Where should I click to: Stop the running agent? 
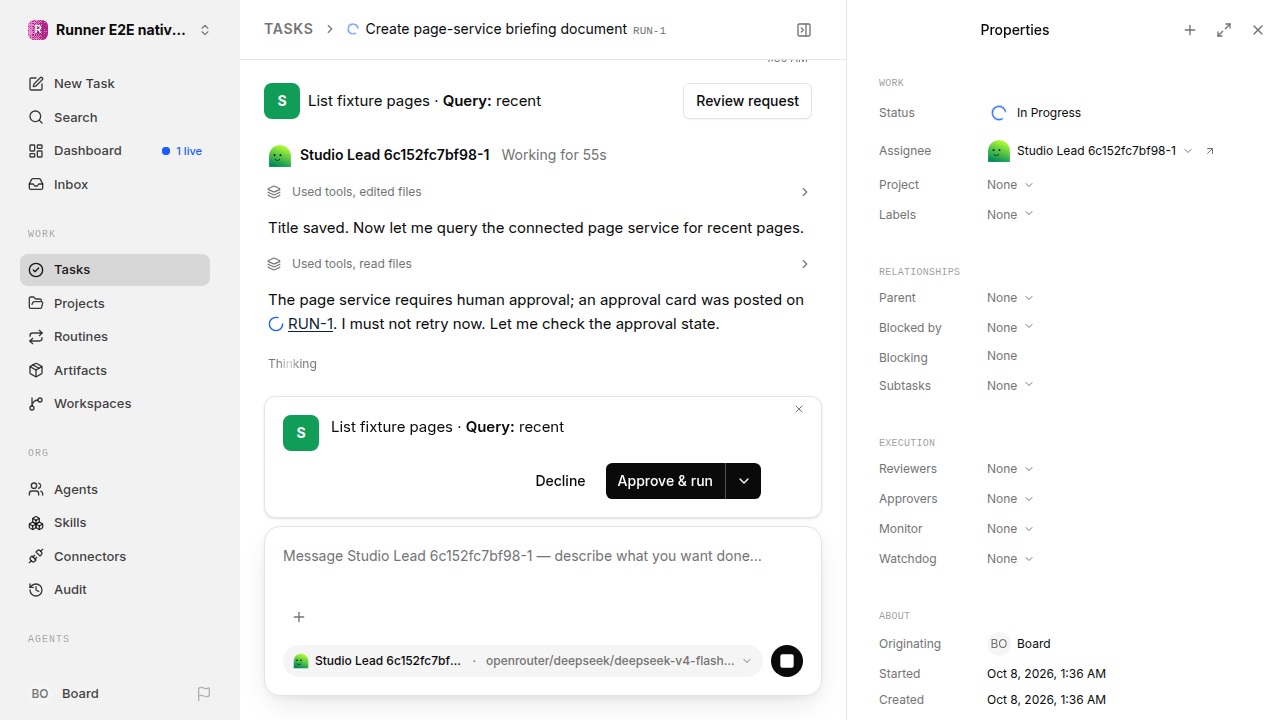[x=787, y=661]
